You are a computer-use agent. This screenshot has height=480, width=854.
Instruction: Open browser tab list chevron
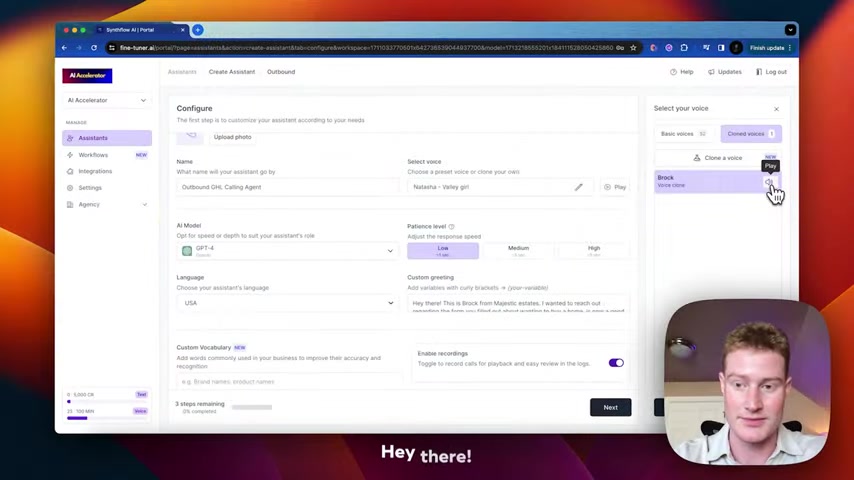pos(790,30)
